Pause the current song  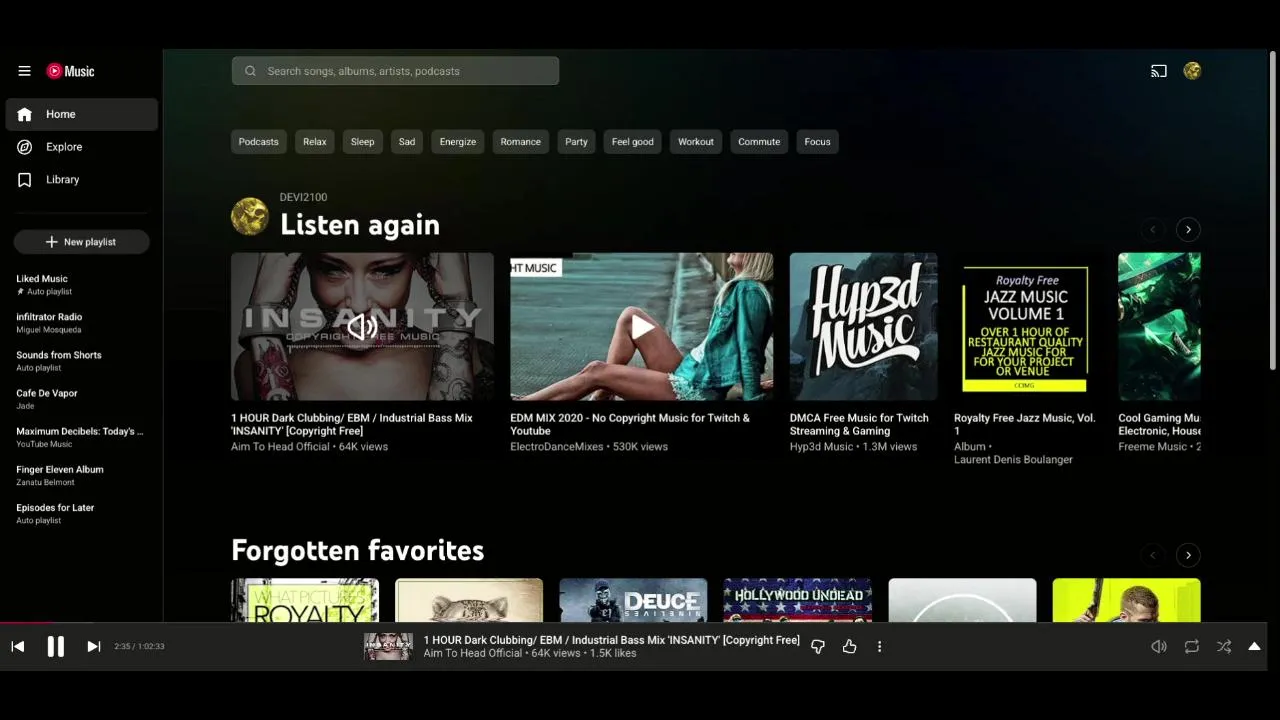[56, 647]
